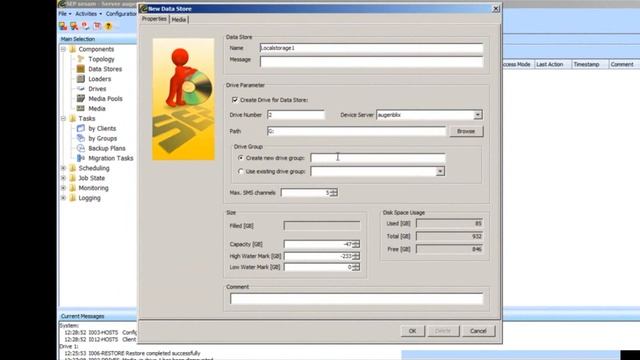Collapse the Components tree node
This screenshot has height=360, width=640.
coord(63,49)
